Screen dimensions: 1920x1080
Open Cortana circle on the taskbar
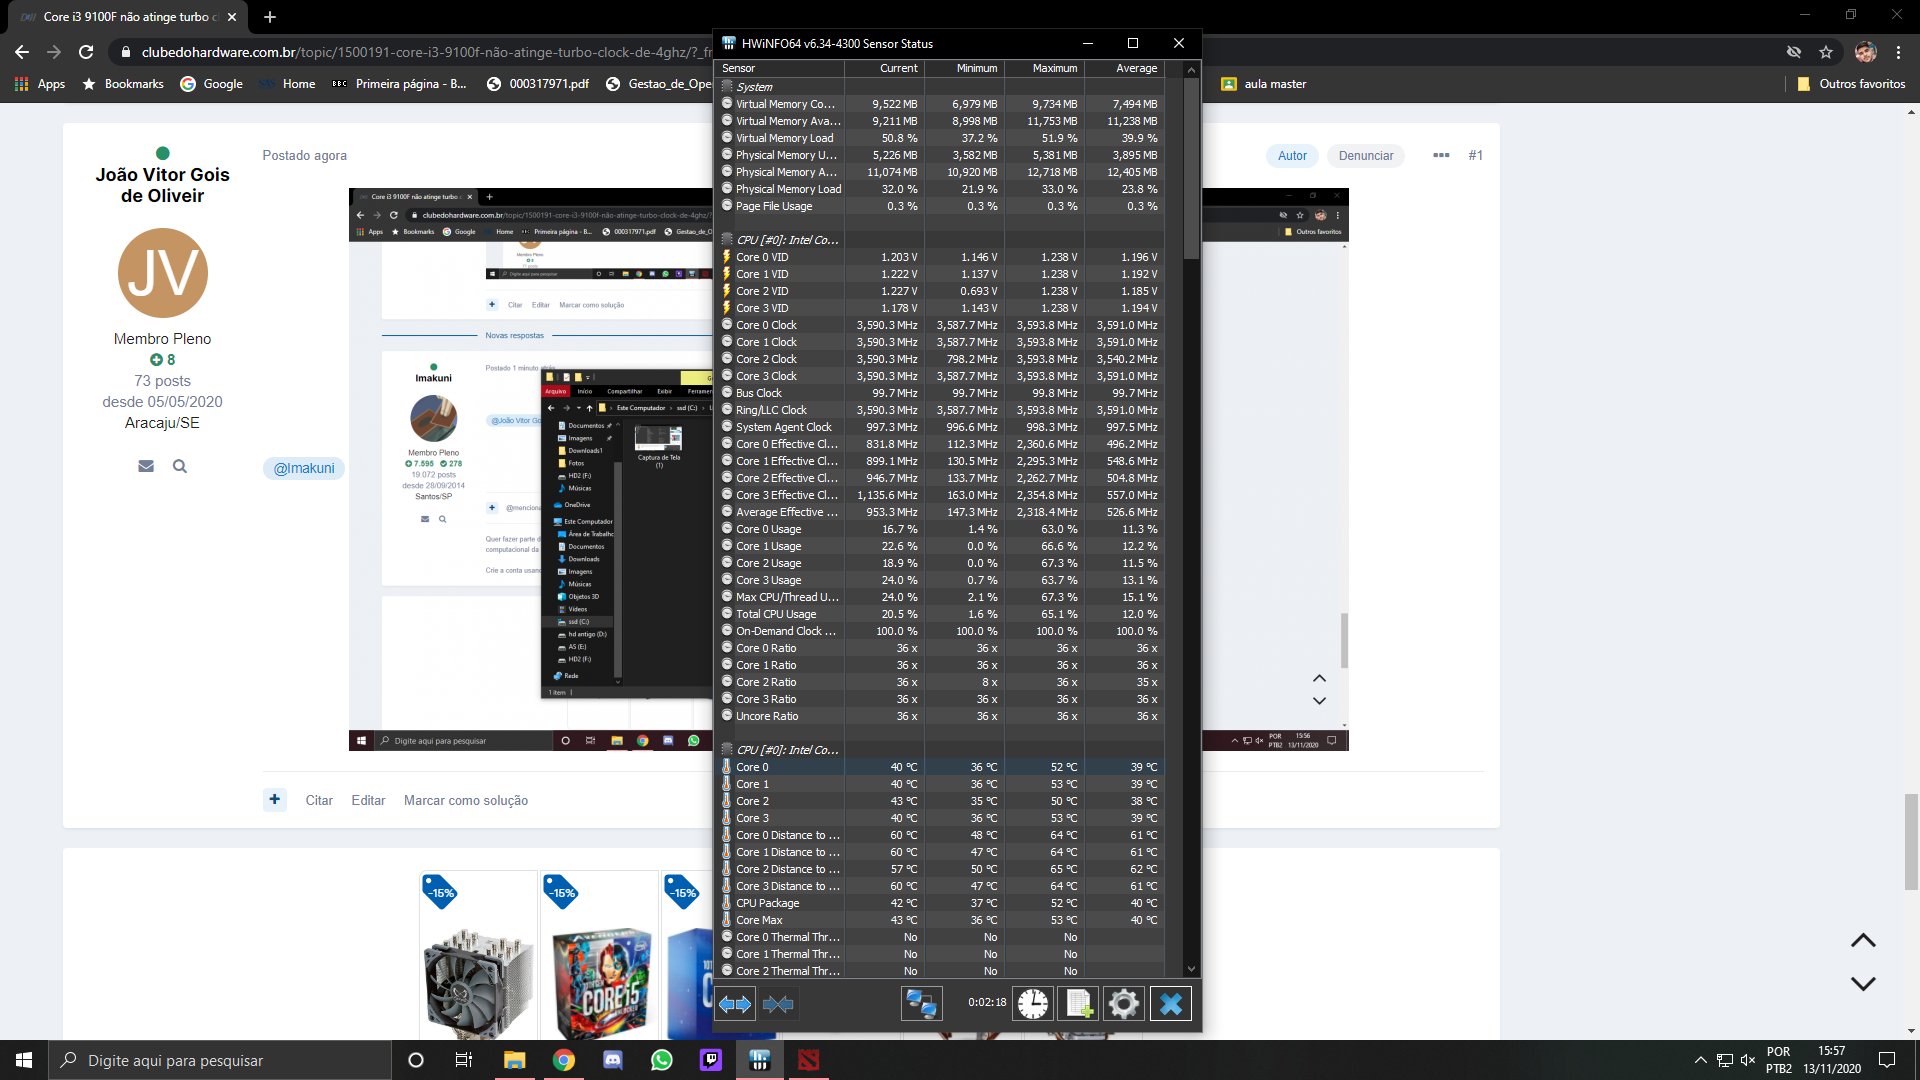pos(416,1060)
